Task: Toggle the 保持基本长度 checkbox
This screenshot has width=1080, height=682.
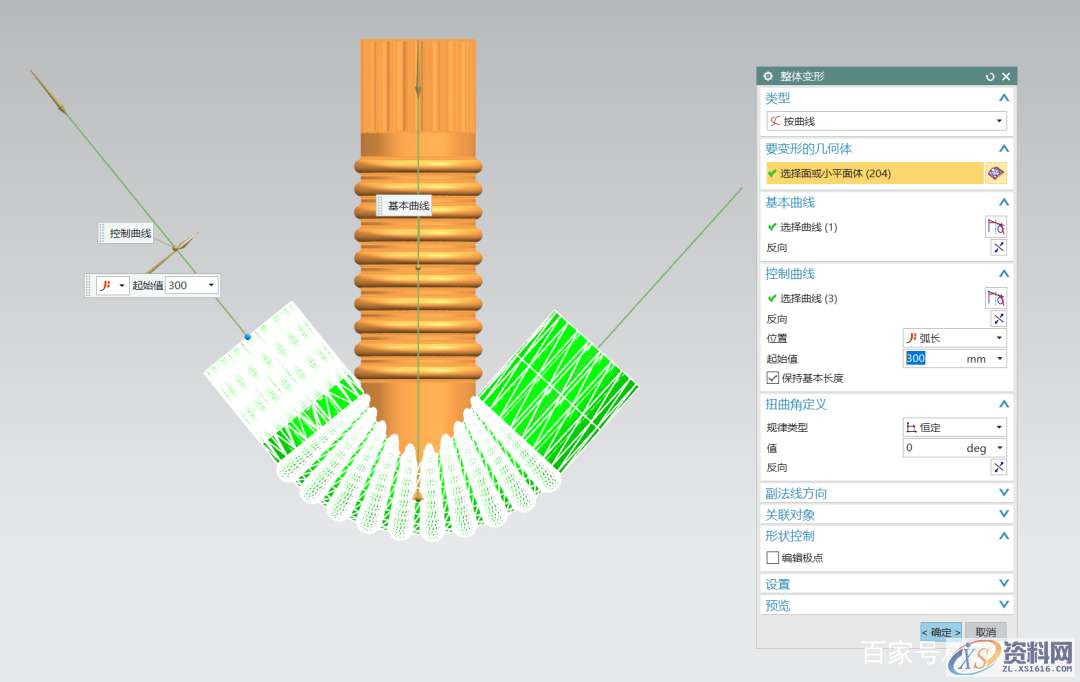Action: pyautogui.click(x=772, y=378)
